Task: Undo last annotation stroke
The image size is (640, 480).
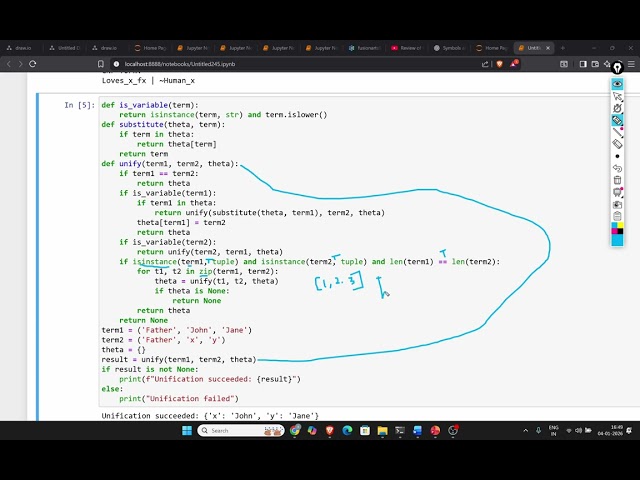Action: click(617, 168)
